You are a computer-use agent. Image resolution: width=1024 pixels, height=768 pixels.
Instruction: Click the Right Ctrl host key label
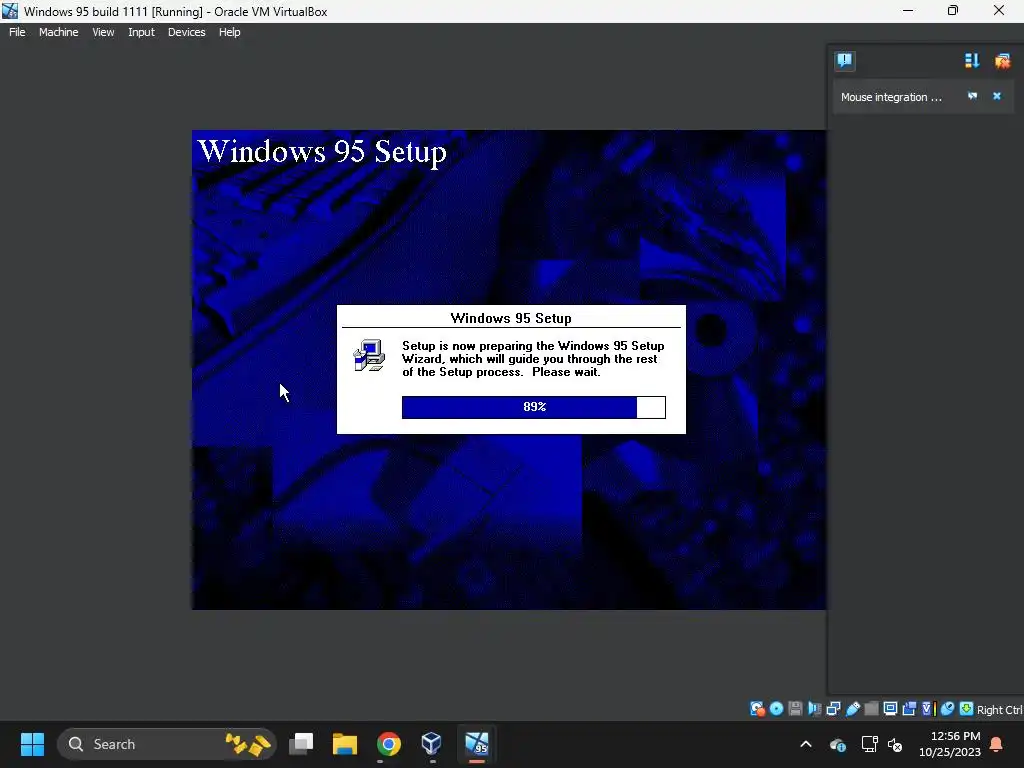[x=1000, y=710]
